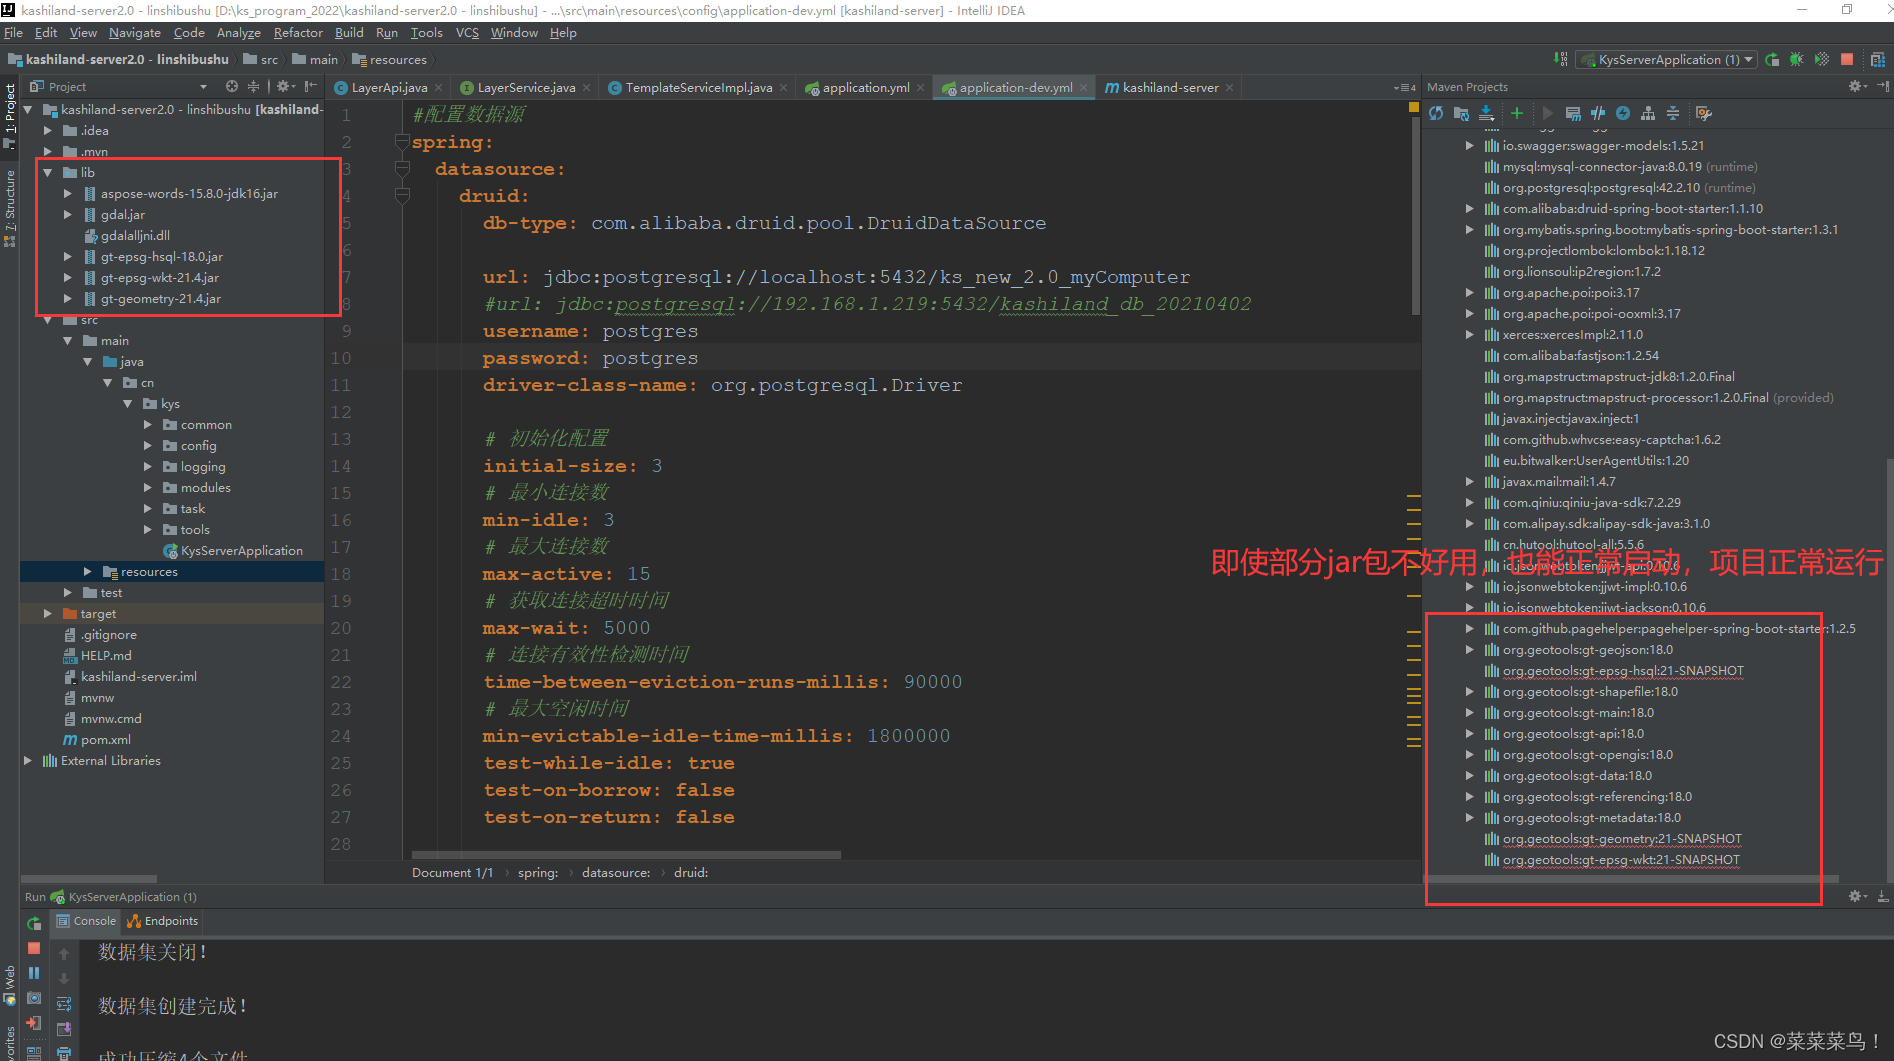Open Maven settings wrench icon
Screen dimensions: 1894x1061
tap(1704, 113)
